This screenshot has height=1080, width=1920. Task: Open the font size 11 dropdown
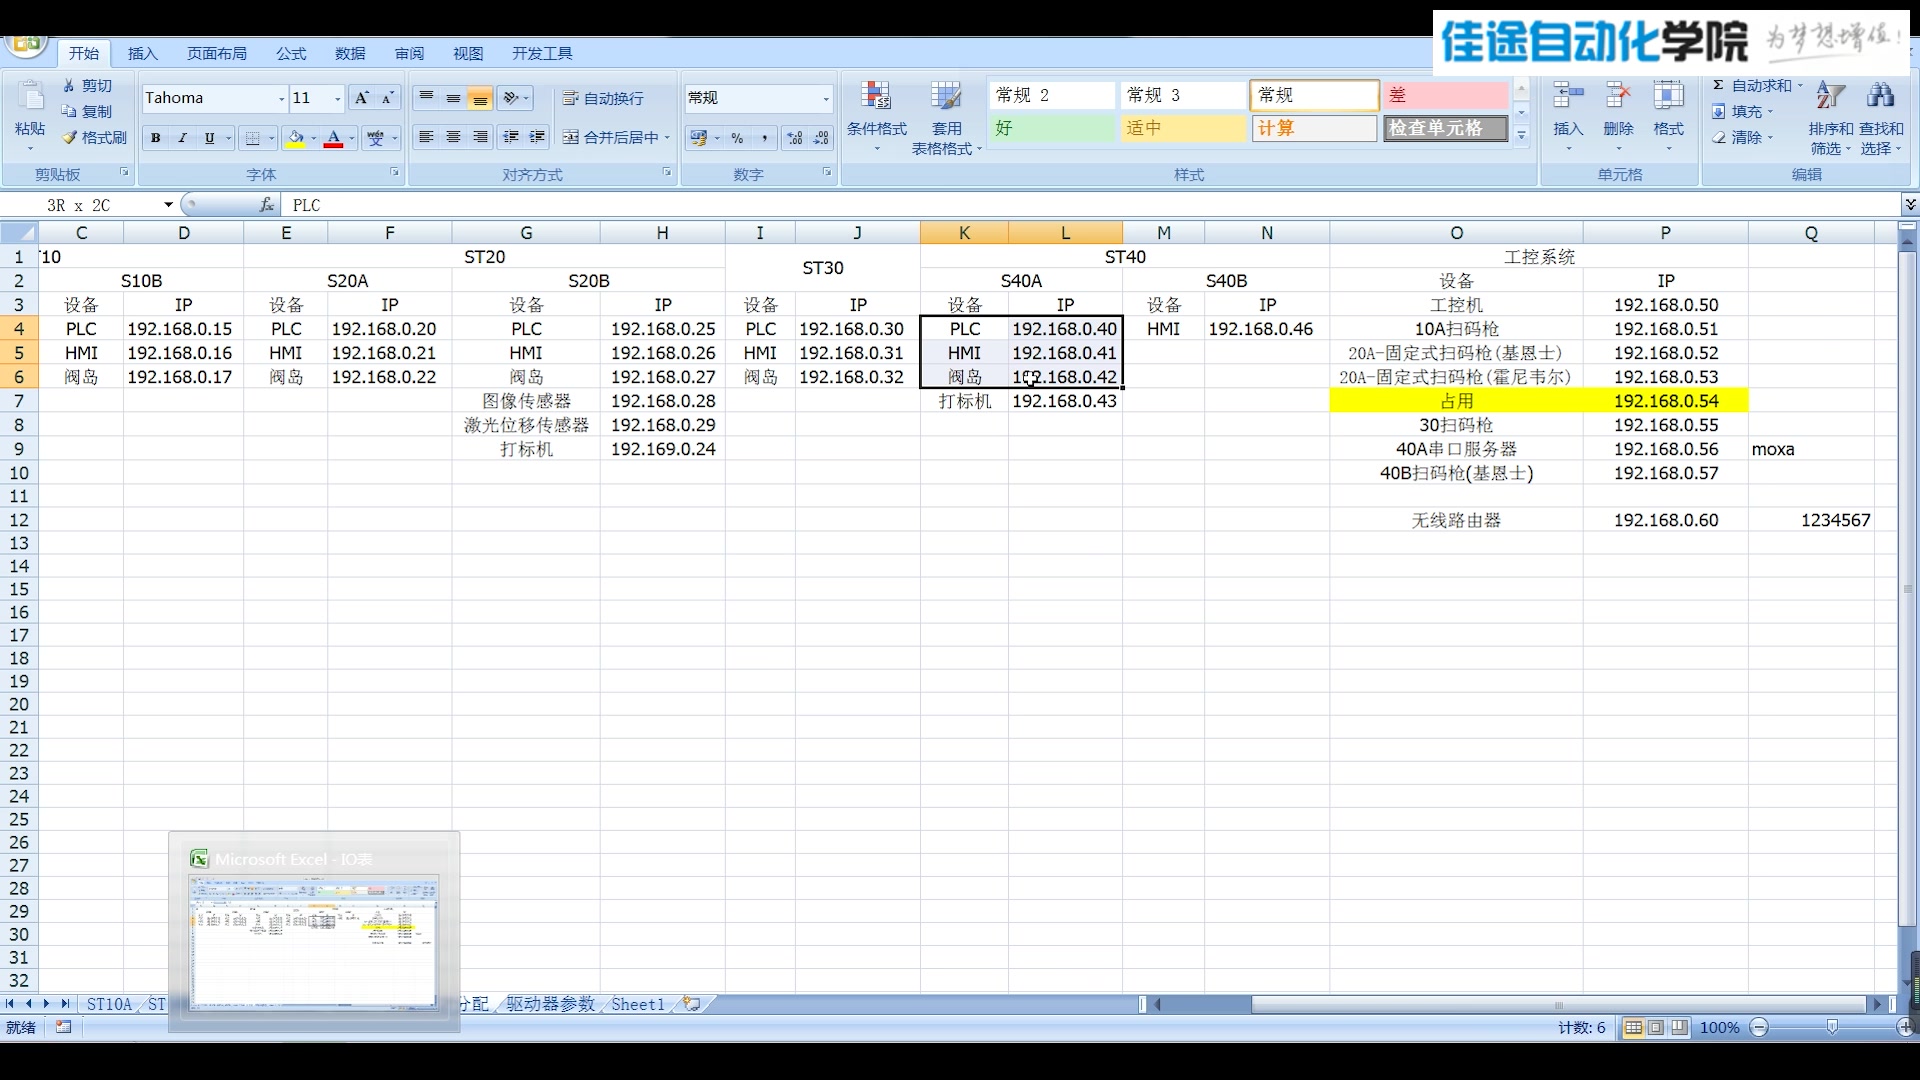pyautogui.click(x=337, y=98)
